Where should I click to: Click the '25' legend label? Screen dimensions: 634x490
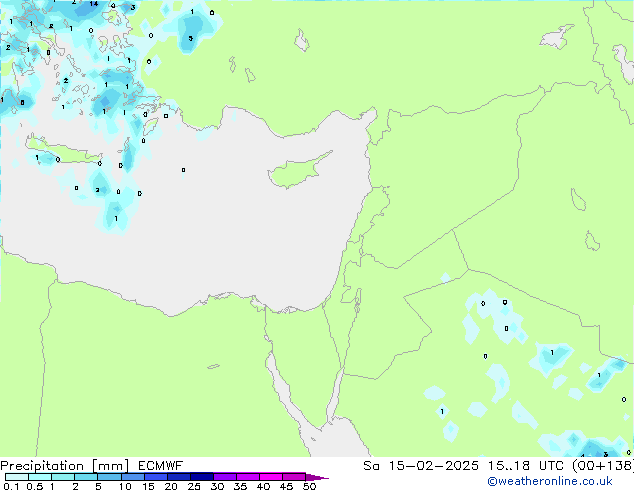[194, 486]
